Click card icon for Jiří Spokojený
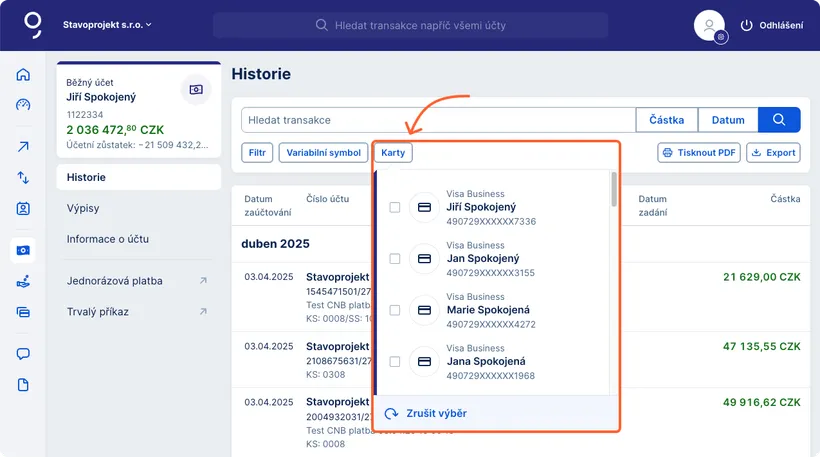This screenshot has height=457, width=820. click(x=424, y=208)
